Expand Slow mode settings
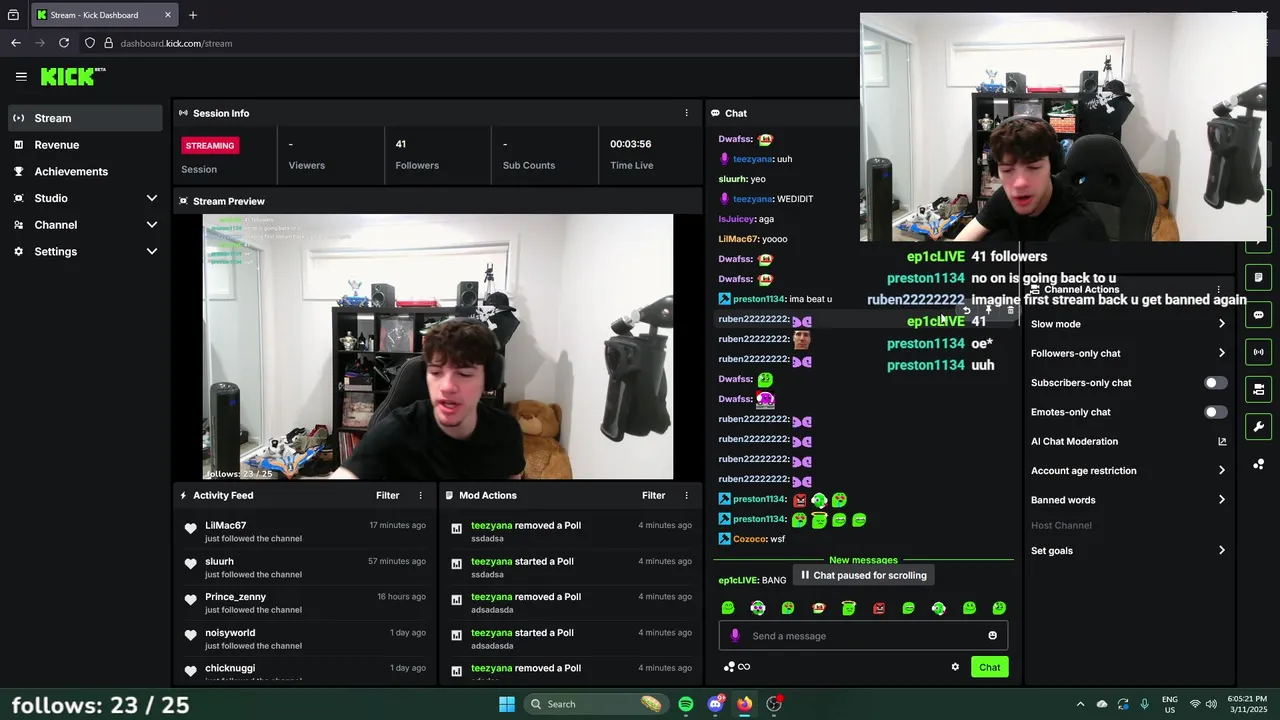Screen dimensions: 1280x720 pos(1128,324)
